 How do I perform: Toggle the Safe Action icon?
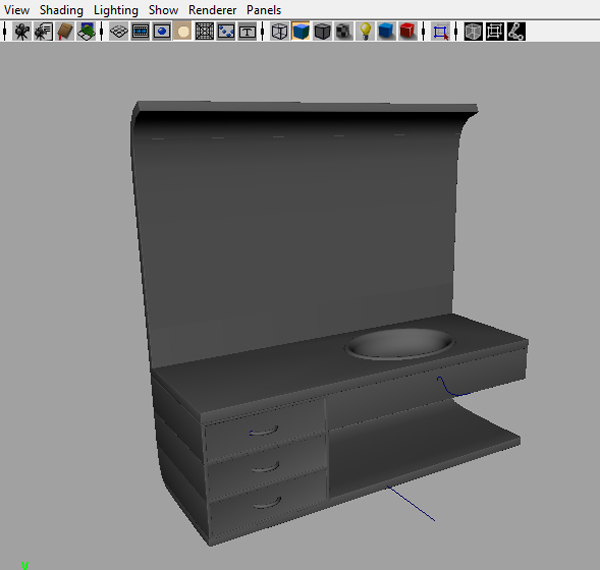(x=226, y=31)
